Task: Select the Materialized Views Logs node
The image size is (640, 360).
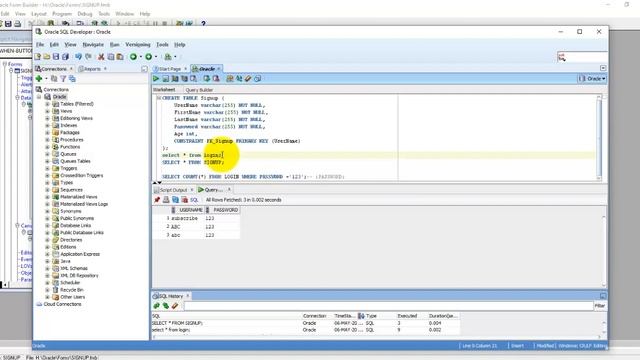Action: tap(84, 204)
